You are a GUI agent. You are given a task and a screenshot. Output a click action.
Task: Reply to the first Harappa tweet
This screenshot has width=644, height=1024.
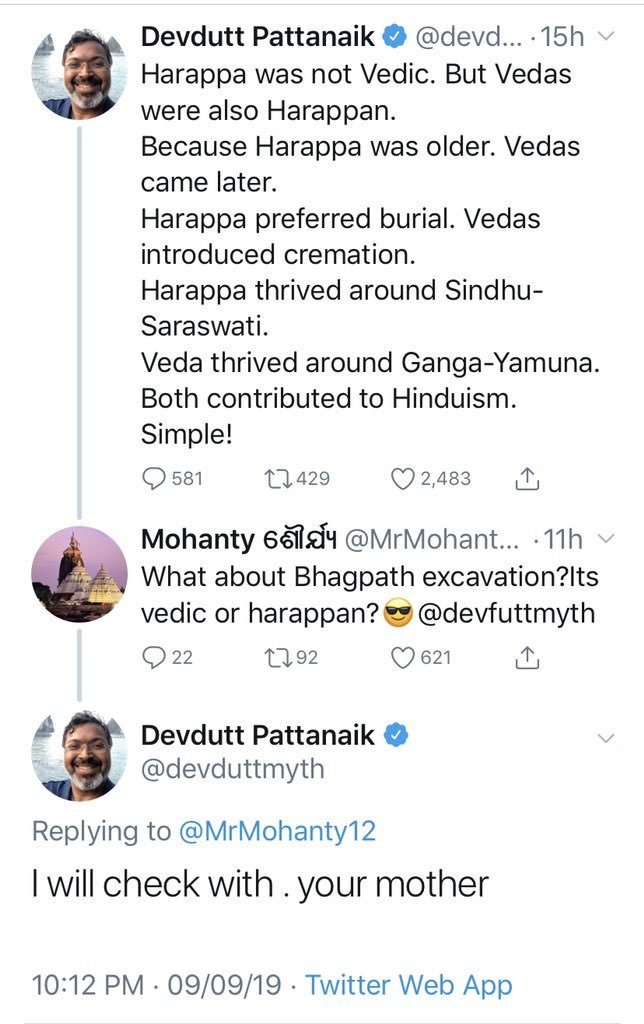[x=154, y=479]
